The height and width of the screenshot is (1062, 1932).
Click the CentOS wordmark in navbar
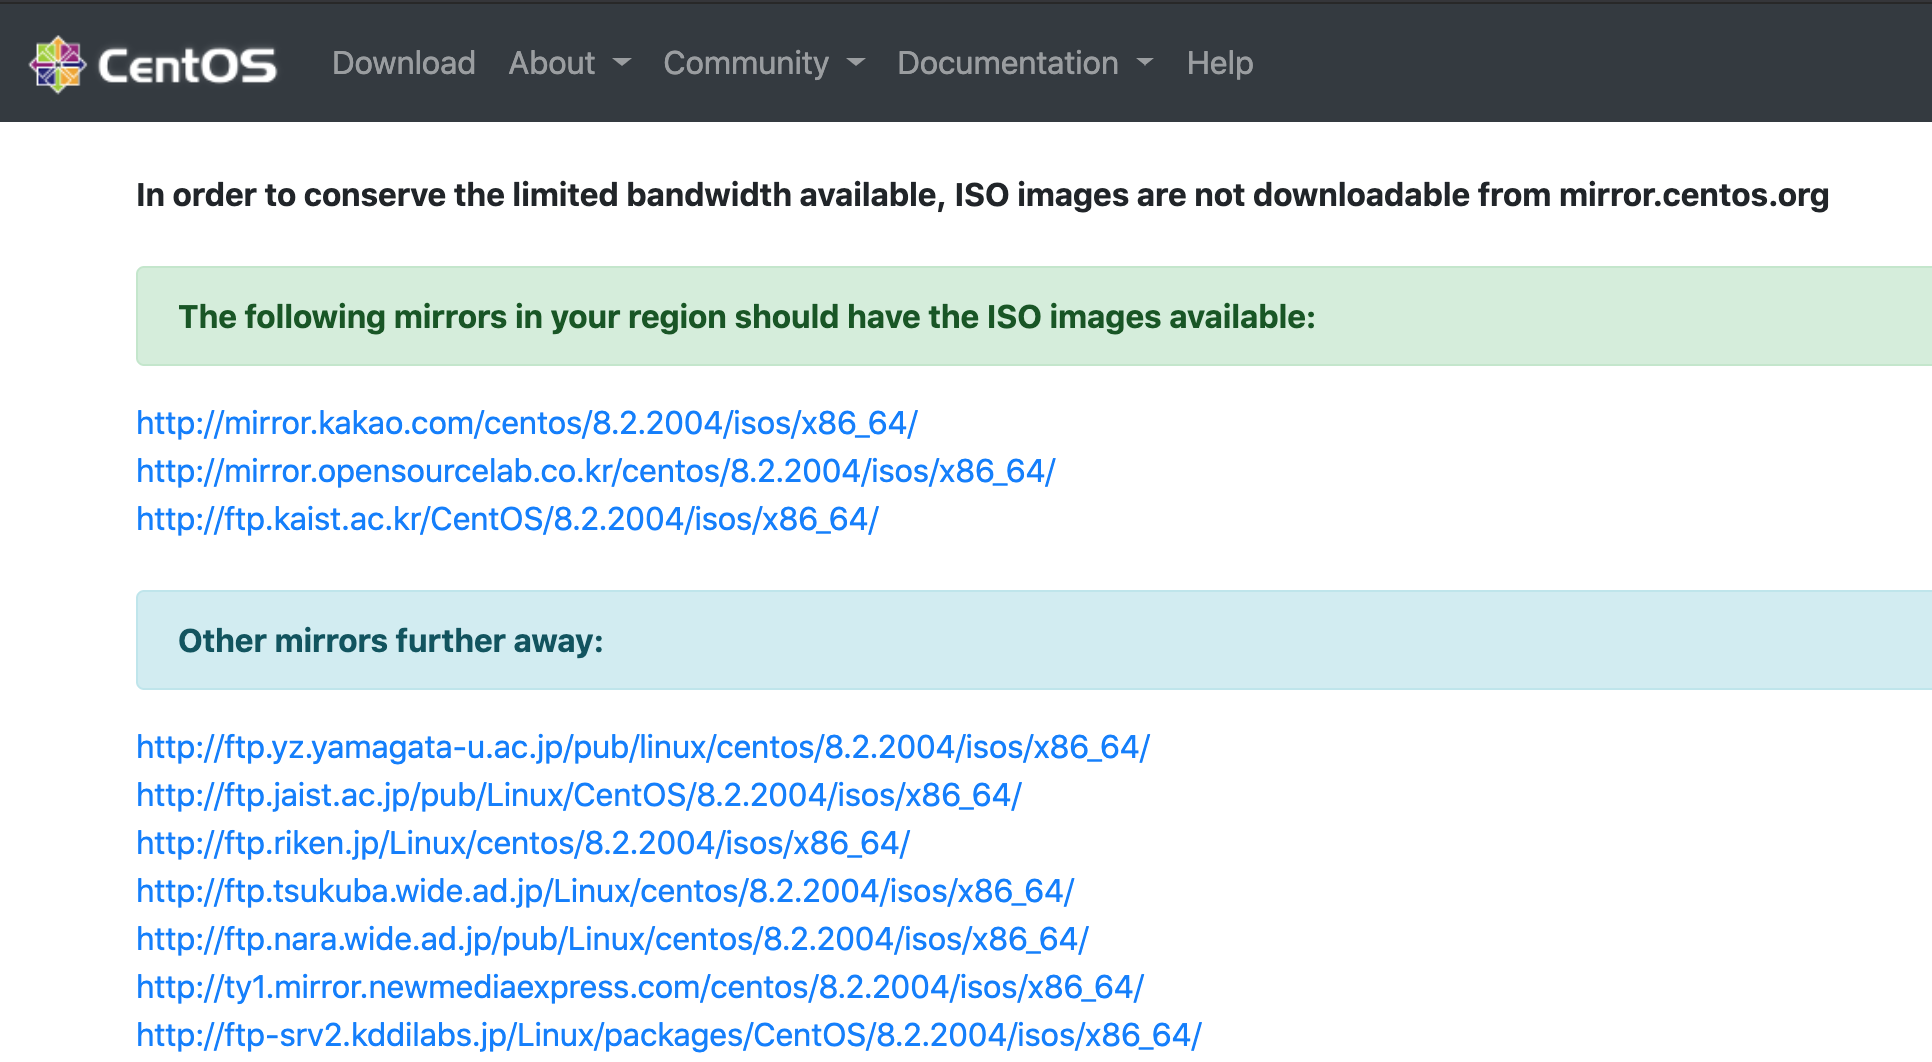[187, 66]
